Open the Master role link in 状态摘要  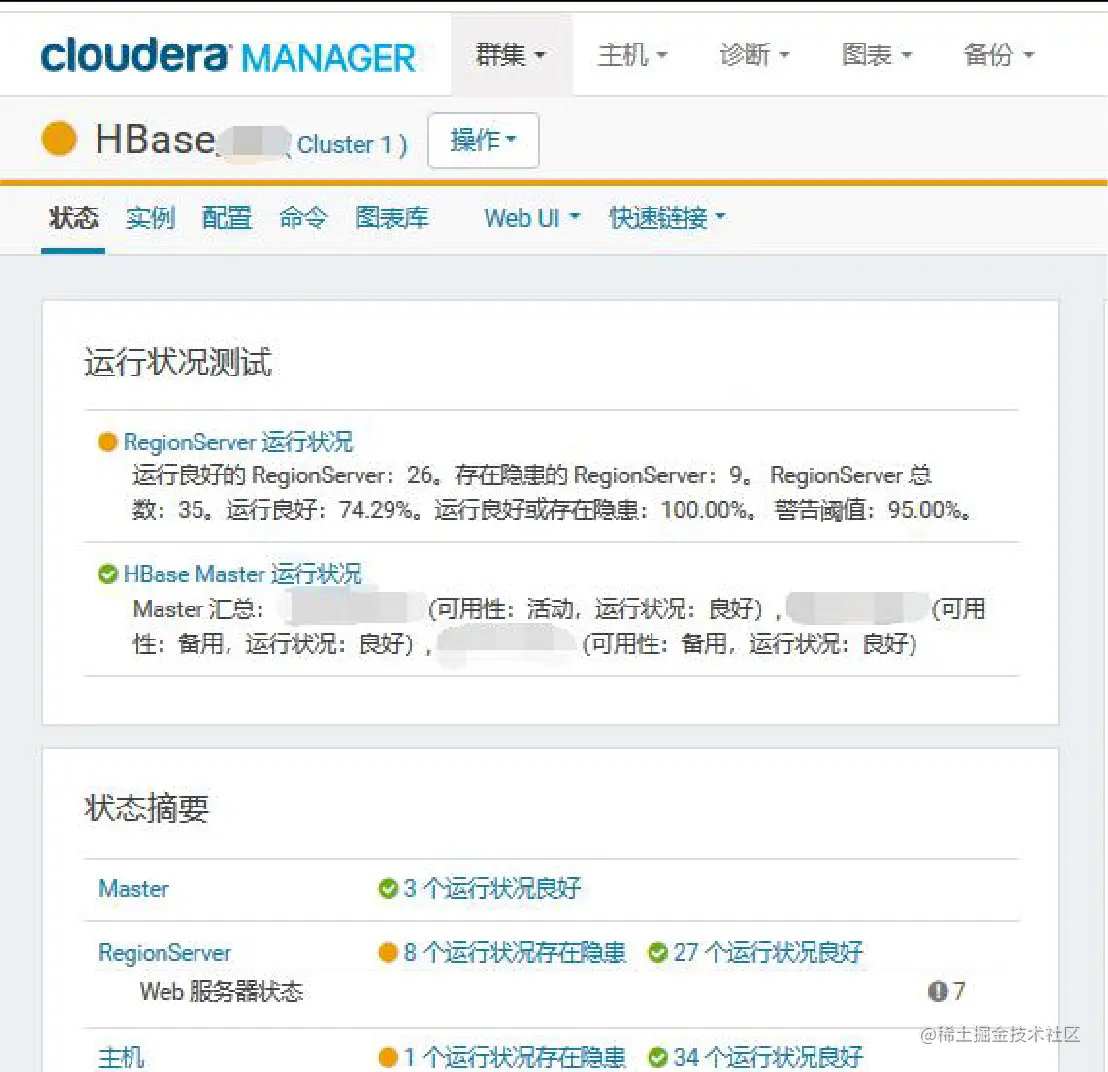coord(134,888)
